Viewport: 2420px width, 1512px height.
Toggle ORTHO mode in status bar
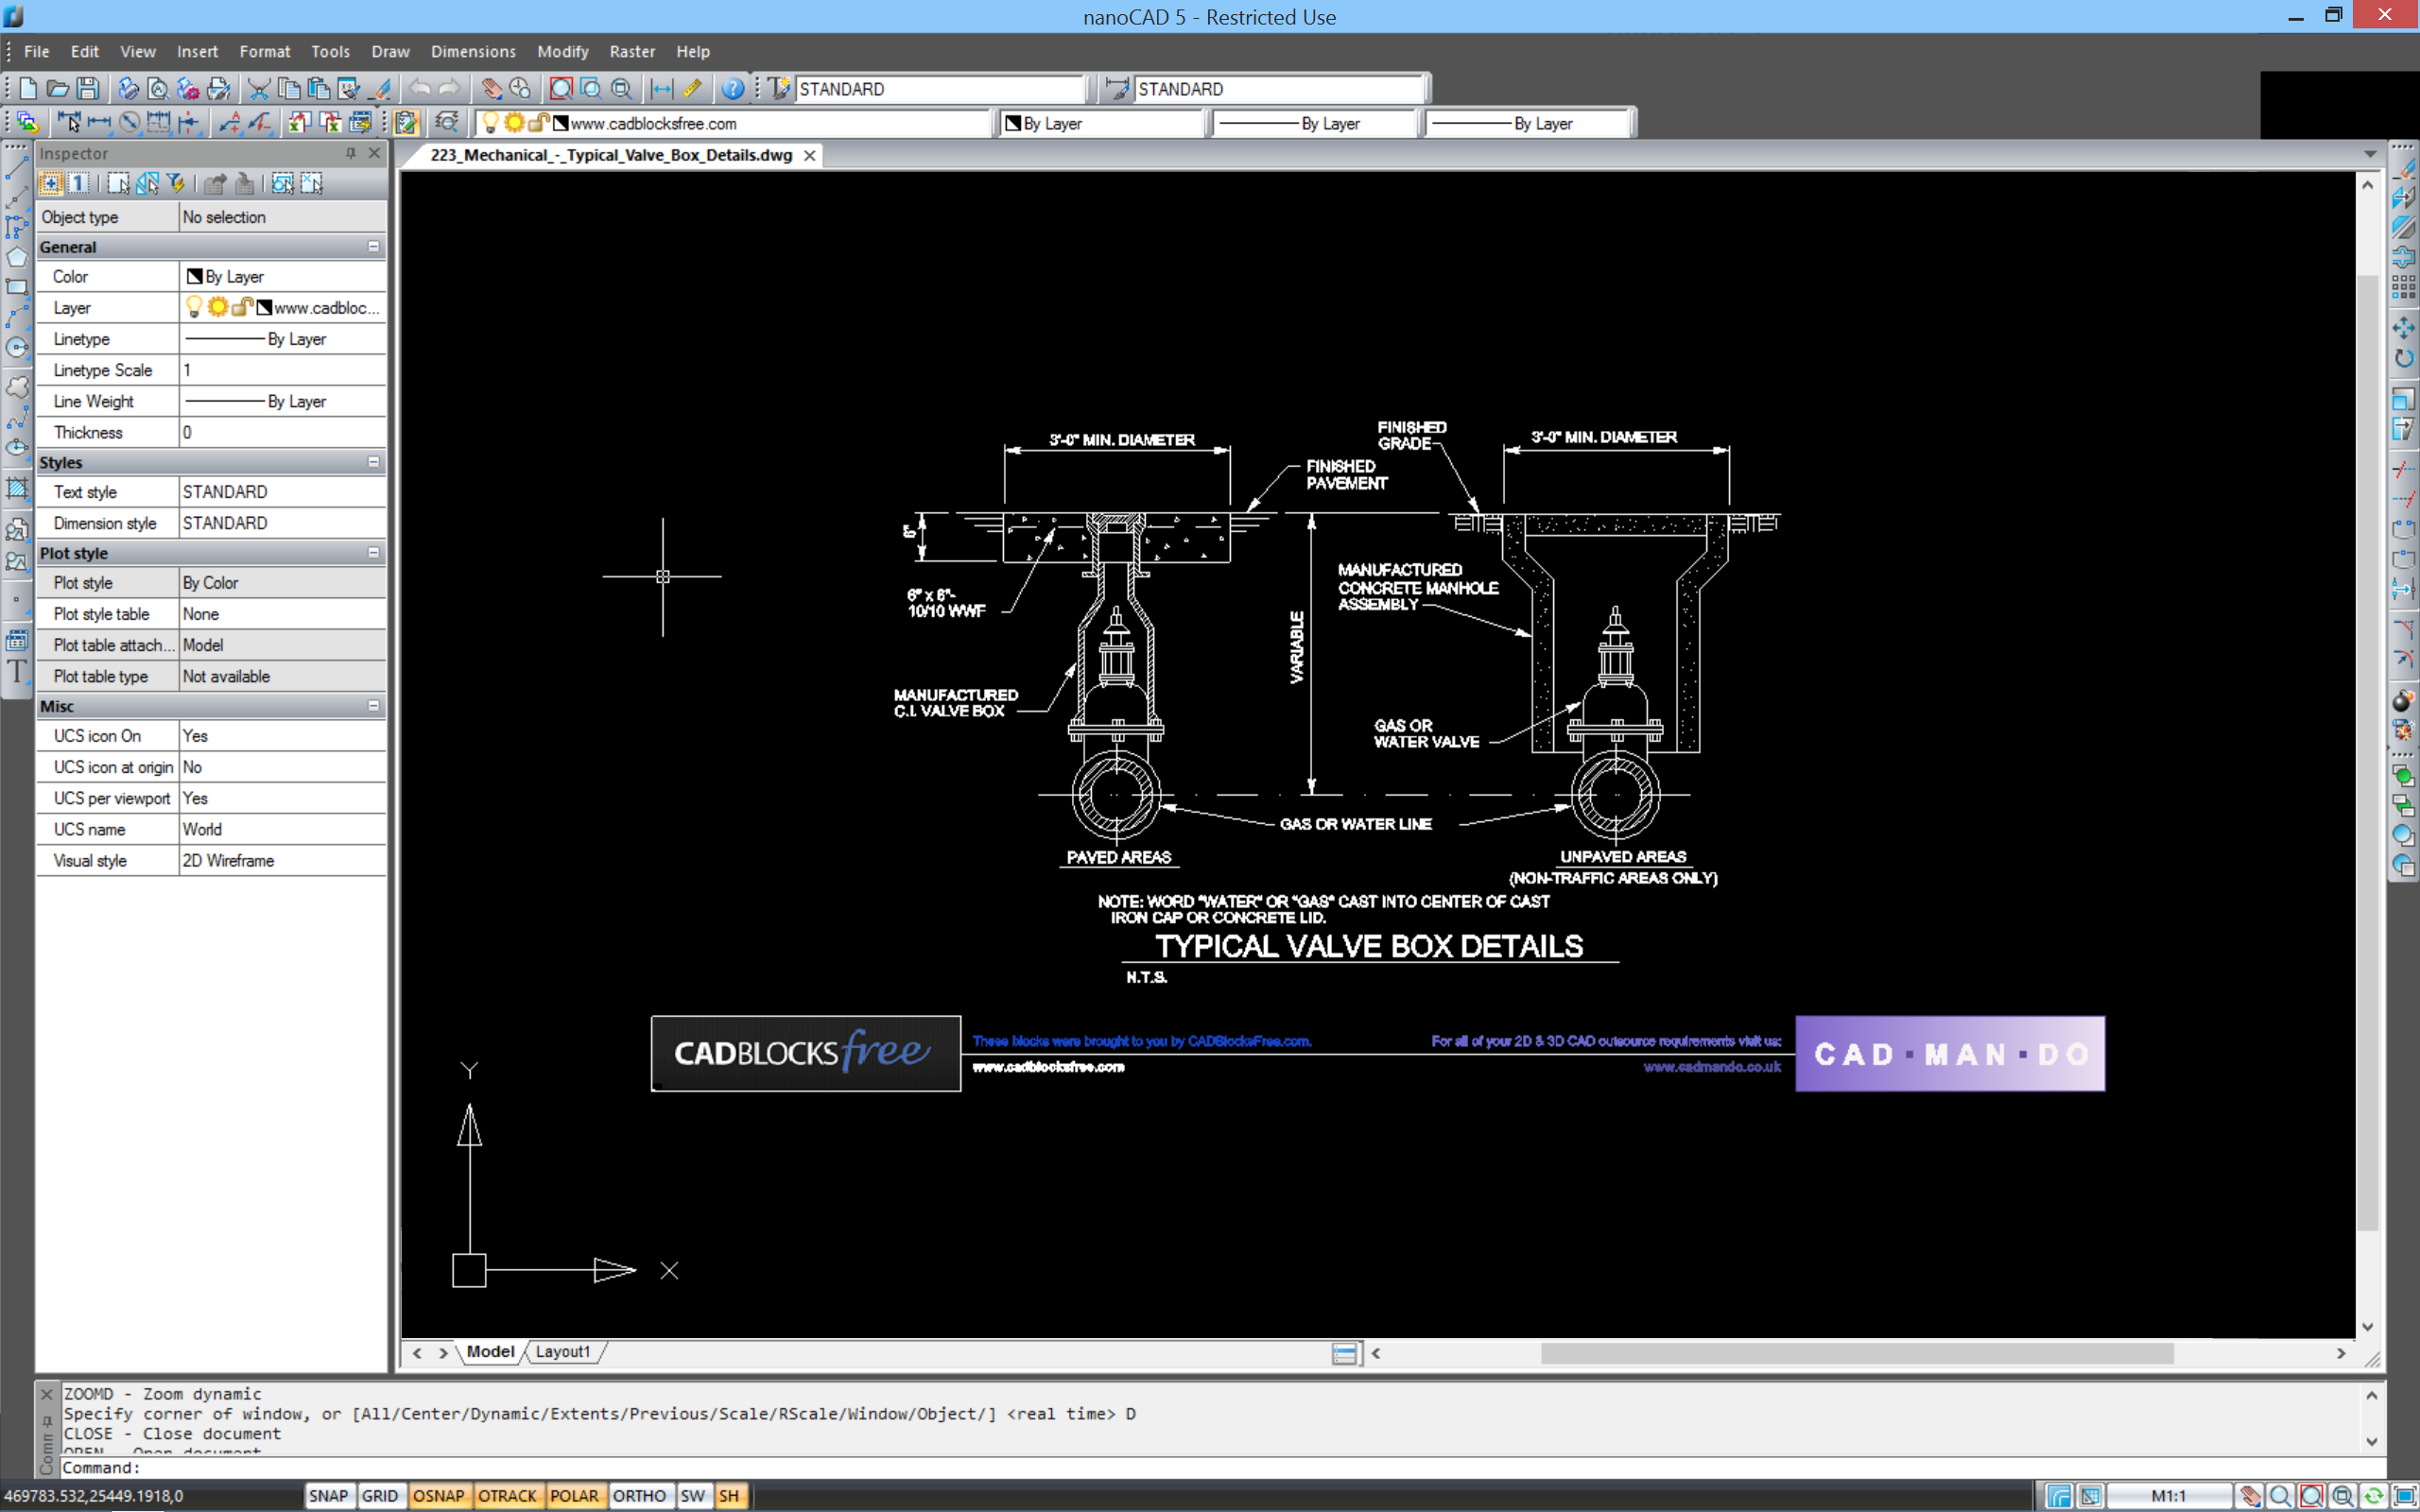coord(638,1495)
